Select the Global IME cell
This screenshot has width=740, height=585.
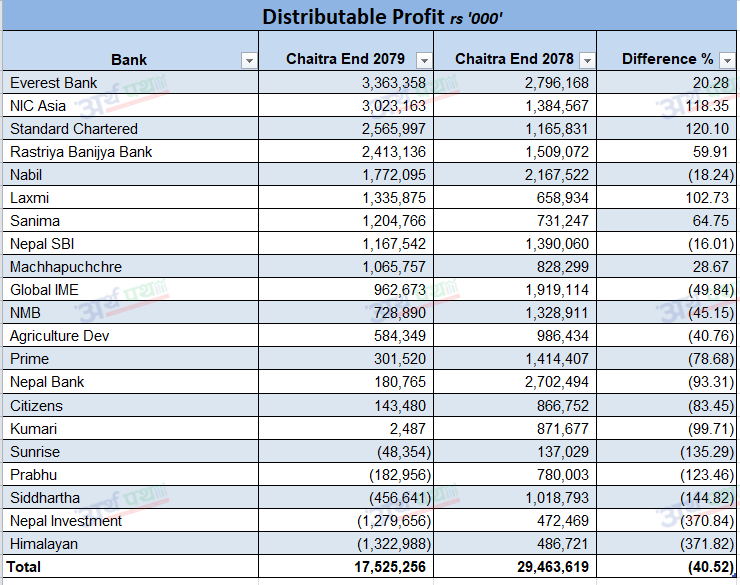click(x=131, y=290)
